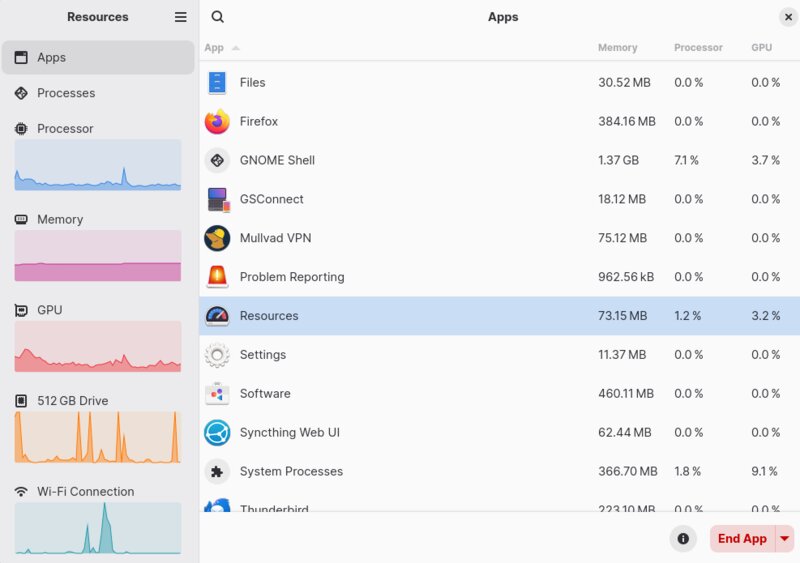
Task: Click the 512 GB Drive icon
Action: [x=21, y=401]
